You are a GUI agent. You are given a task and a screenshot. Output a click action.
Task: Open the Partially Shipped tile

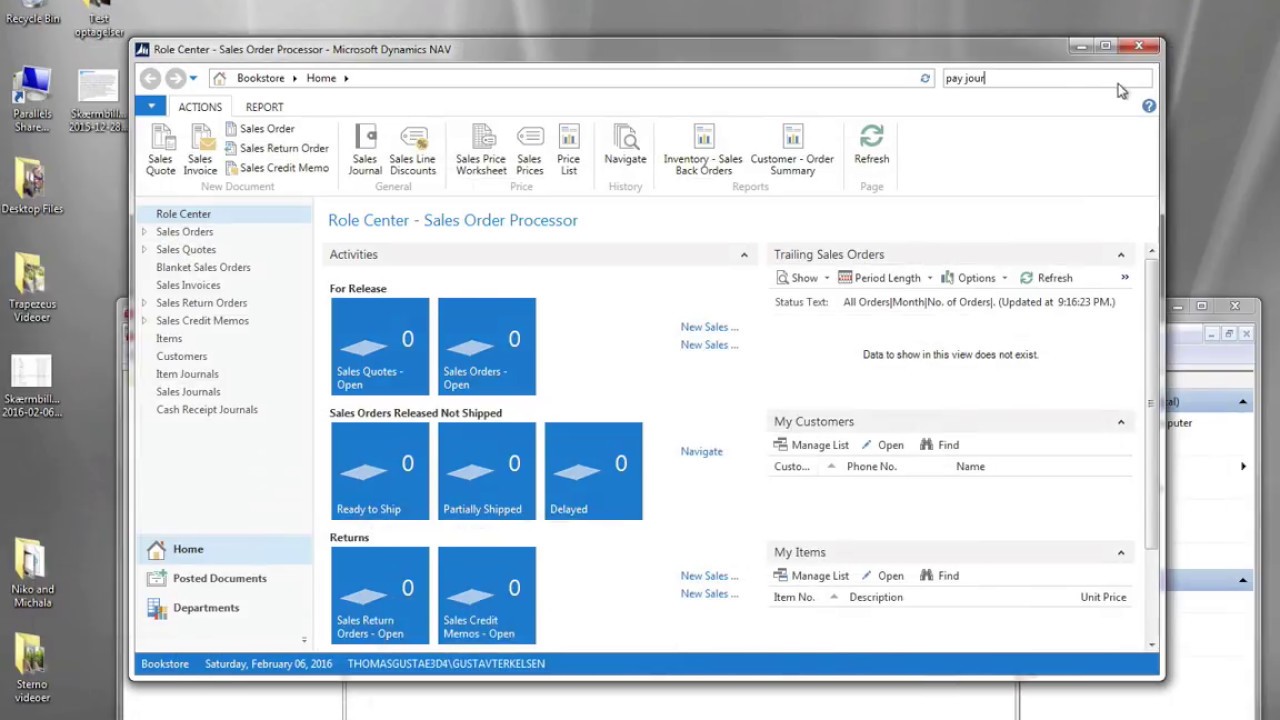tap(487, 471)
